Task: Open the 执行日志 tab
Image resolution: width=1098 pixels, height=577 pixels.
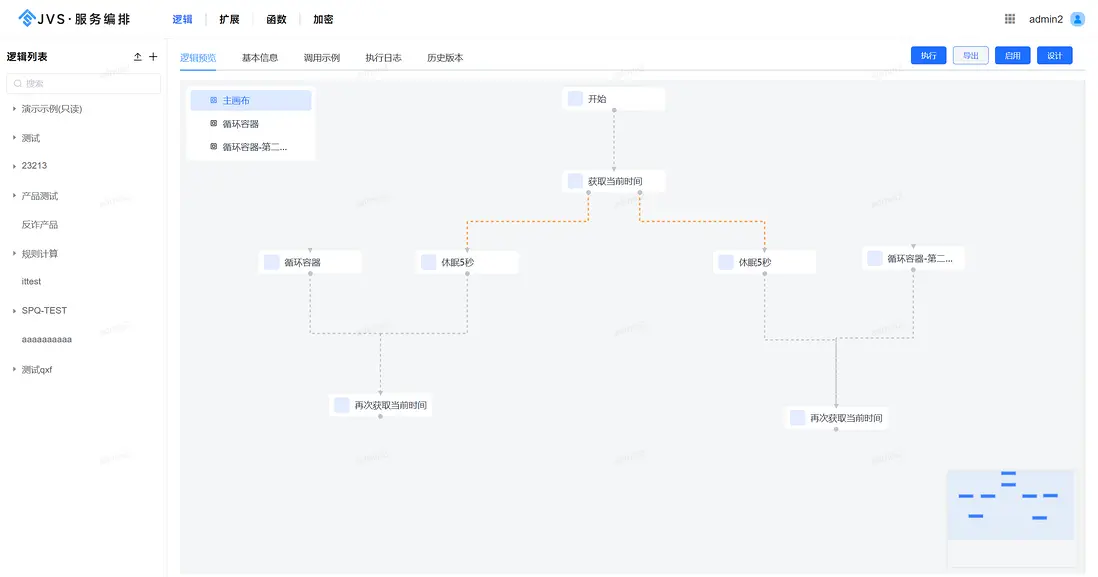Action: pyautogui.click(x=383, y=58)
